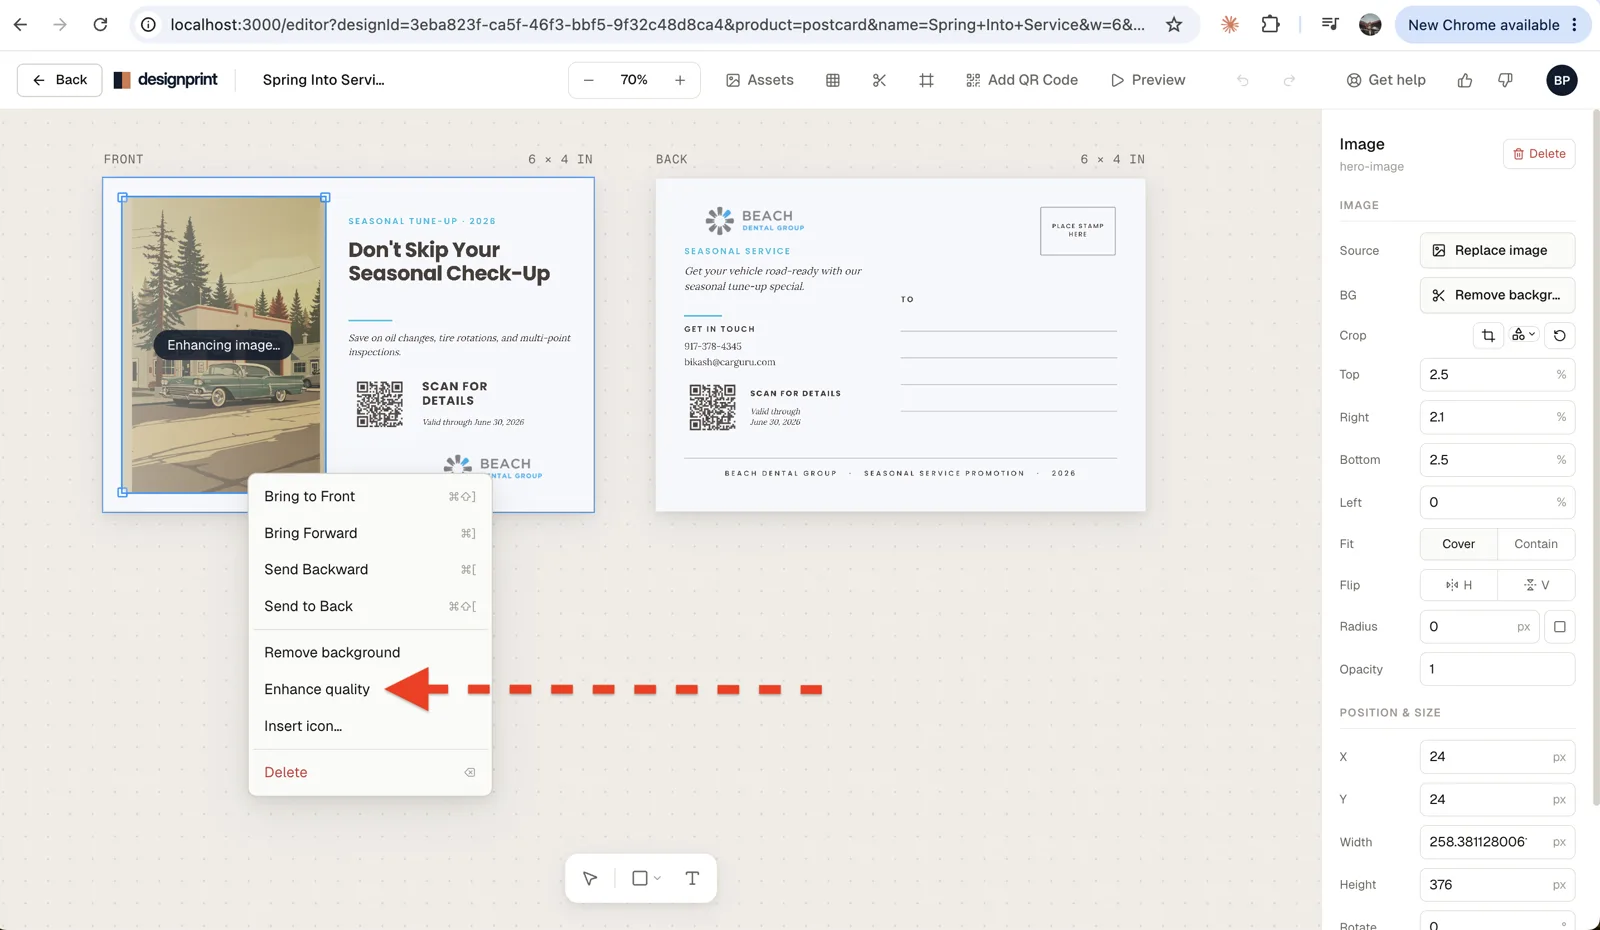Open Chrome profile avatar
This screenshot has width=1600, height=930.
[x=1370, y=24]
